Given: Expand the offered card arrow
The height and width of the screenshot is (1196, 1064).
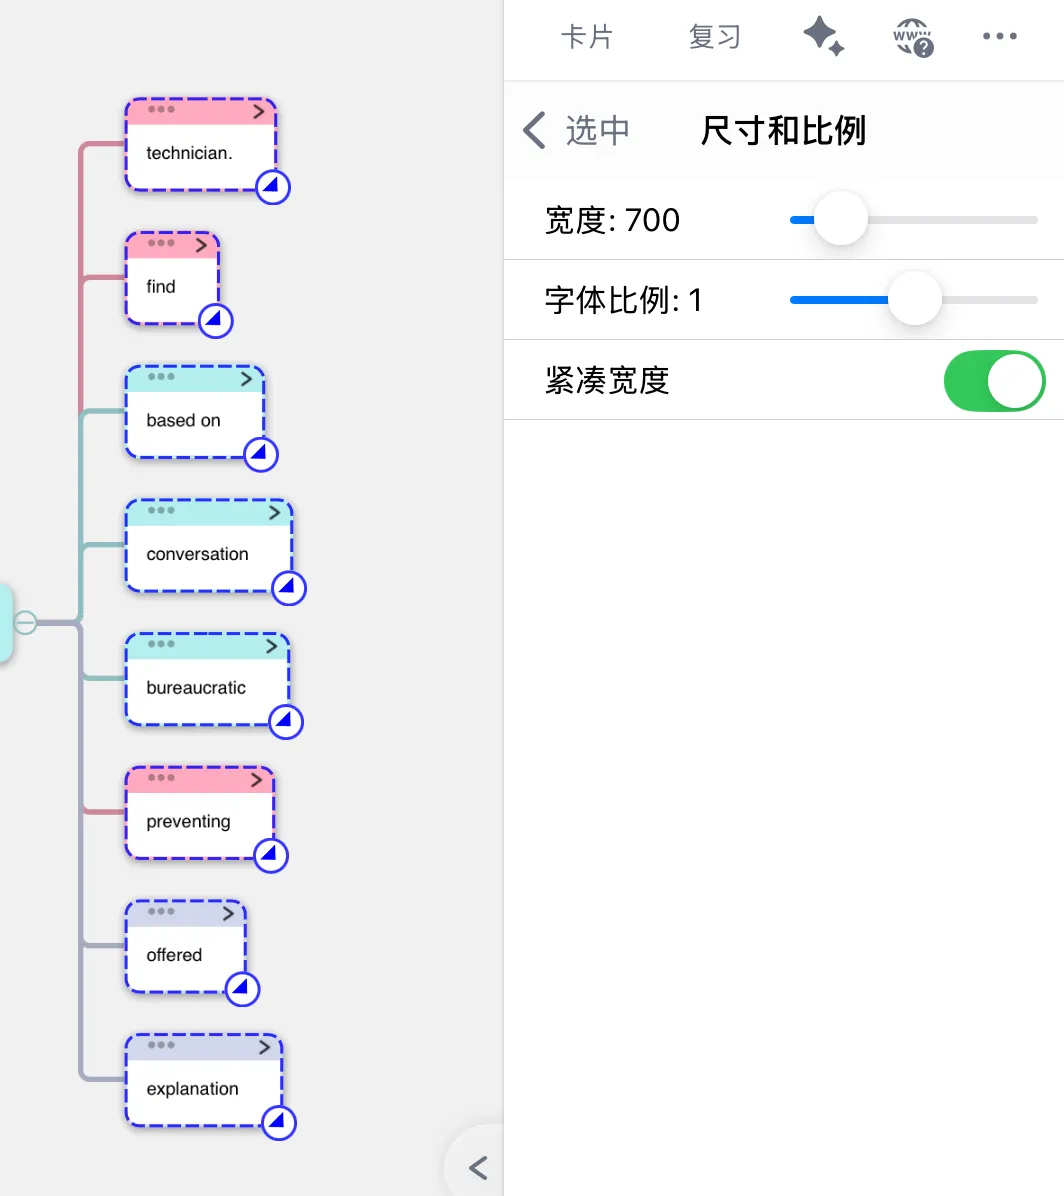Looking at the screenshot, I should point(229,913).
